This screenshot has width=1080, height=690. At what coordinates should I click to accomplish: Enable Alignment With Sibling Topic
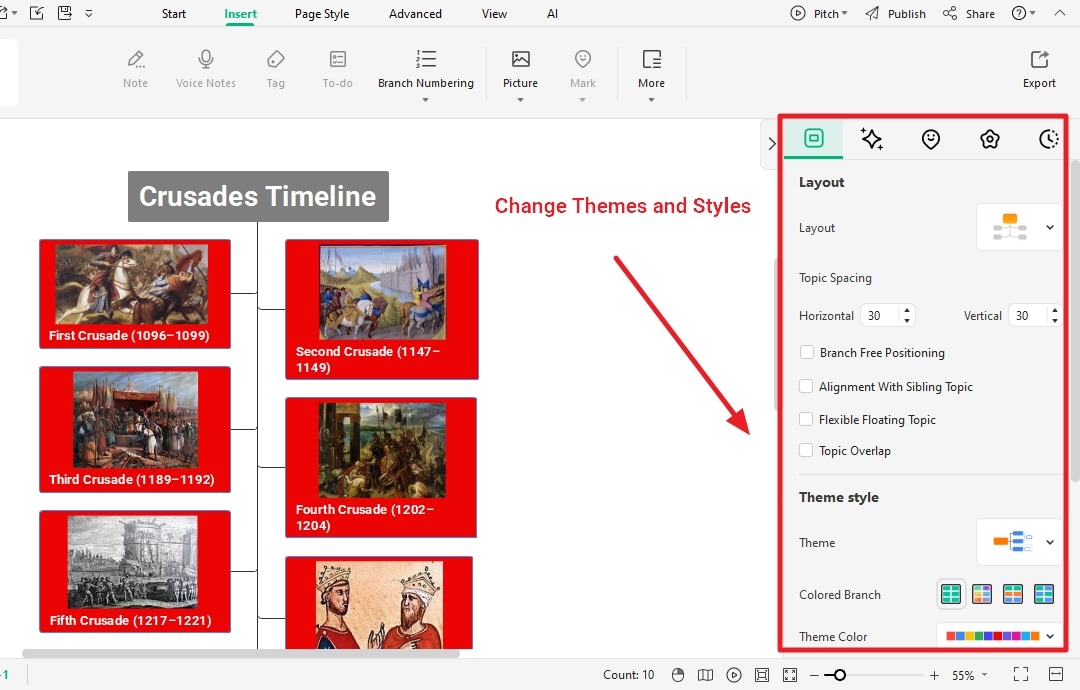(x=806, y=386)
